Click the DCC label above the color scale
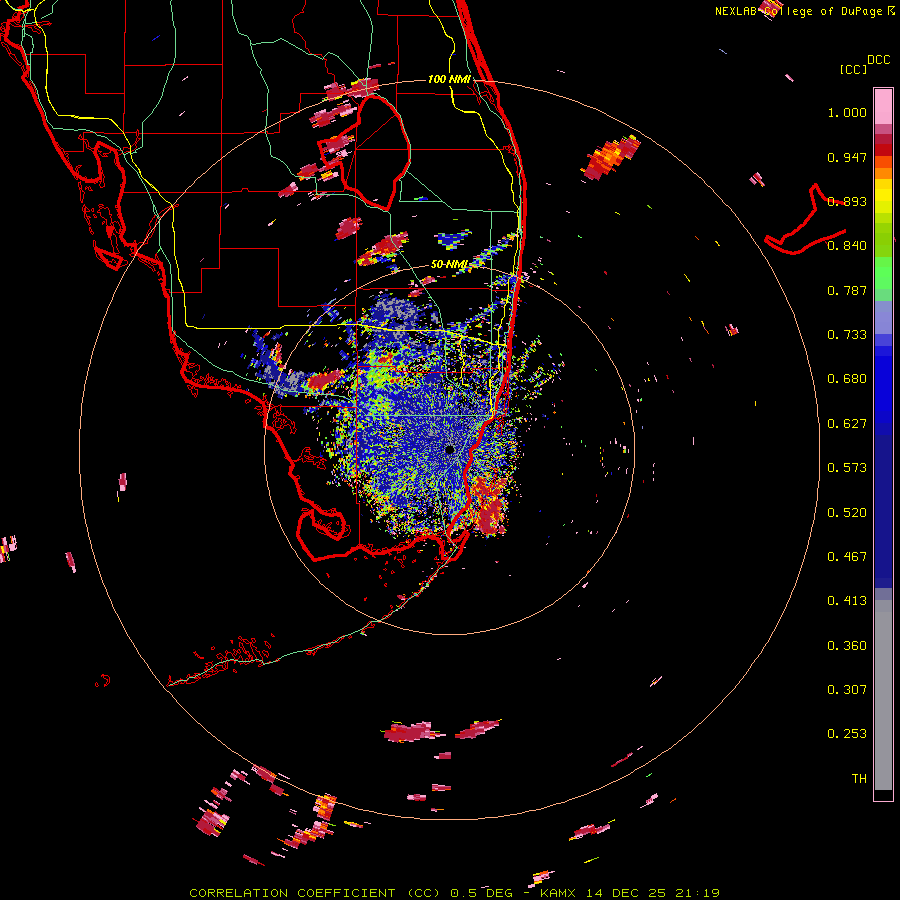Viewport: 900px width, 900px height. coord(879,60)
